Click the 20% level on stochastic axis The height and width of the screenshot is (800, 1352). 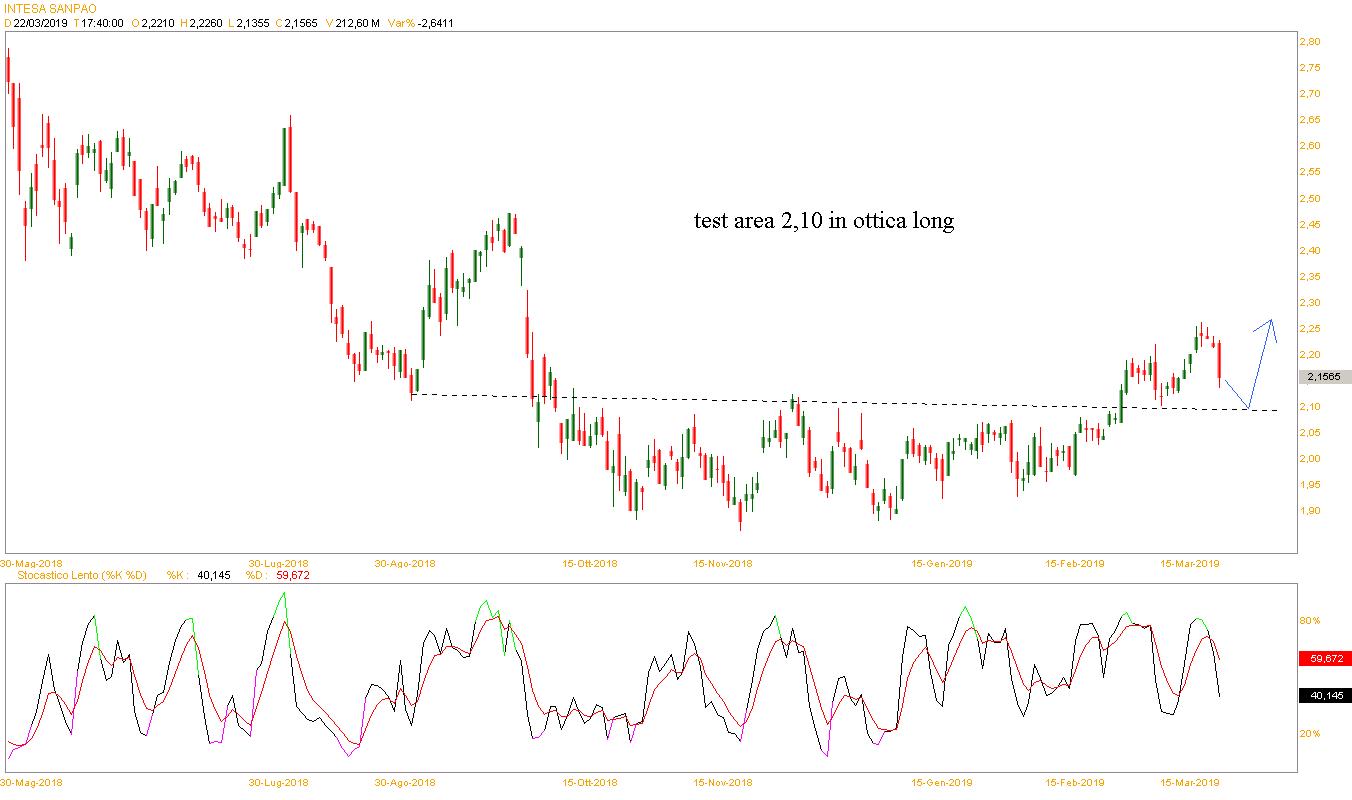pyautogui.click(x=1310, y=733)
